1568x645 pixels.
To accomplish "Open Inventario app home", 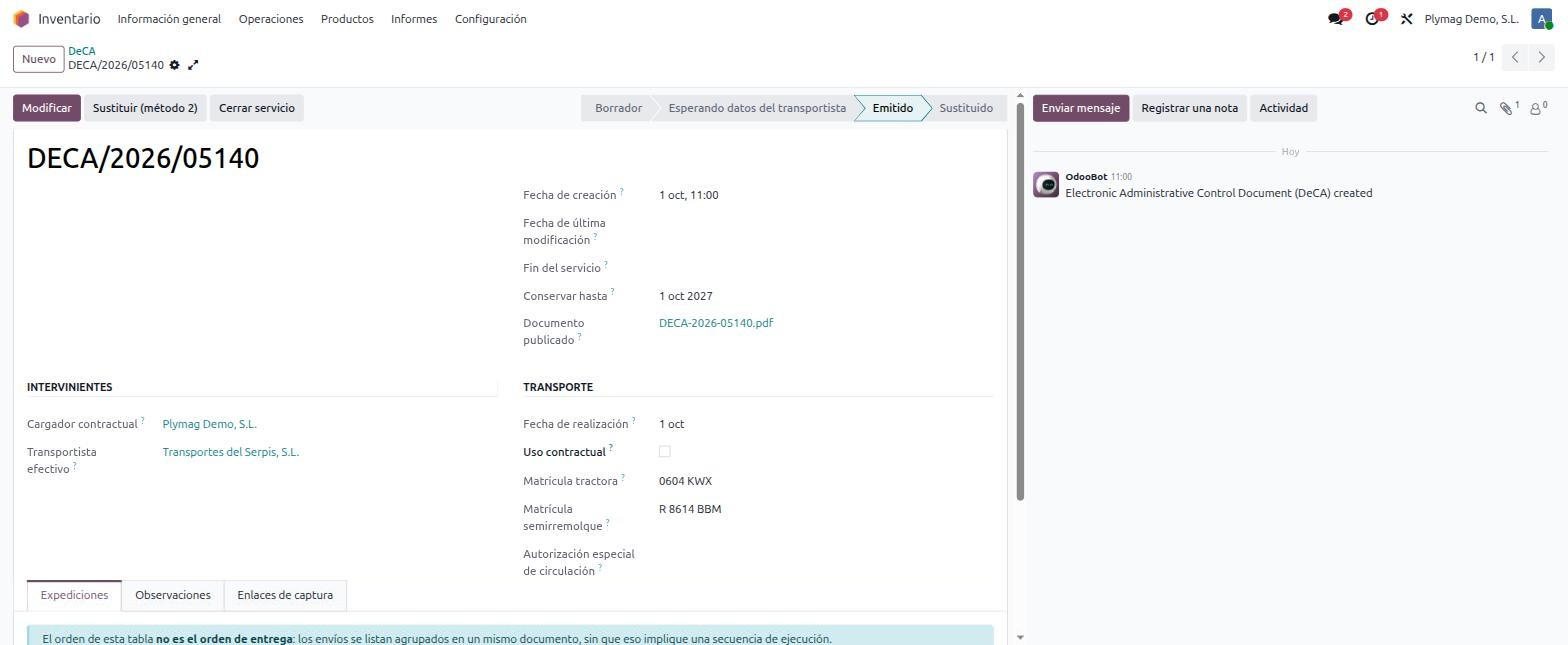I will (x=69, y=19).
